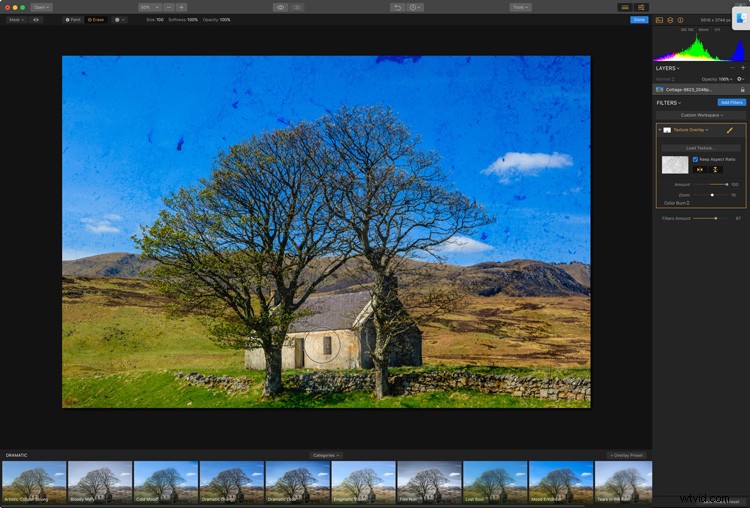
Task: Click the lock icon on the layer
Action: tap(742, 89)
